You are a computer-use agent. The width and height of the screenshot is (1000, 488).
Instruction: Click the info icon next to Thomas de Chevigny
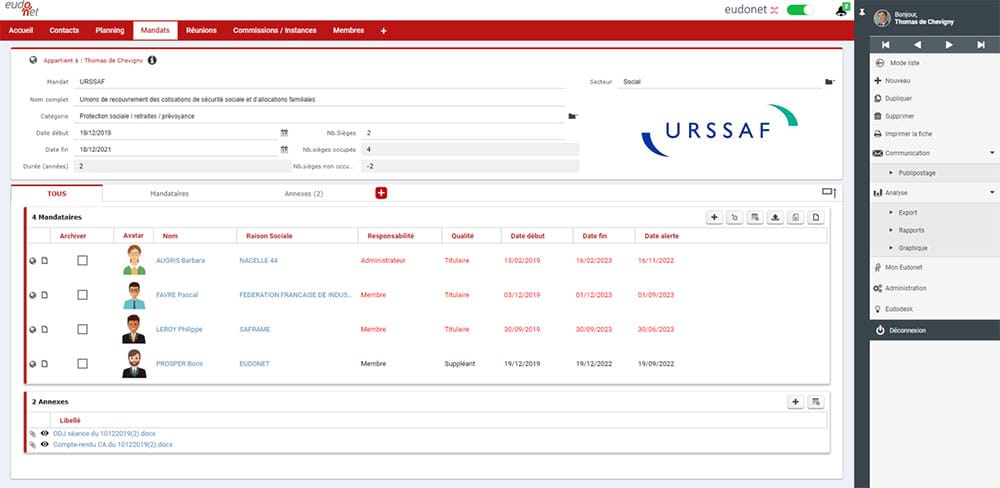point(152,60)
